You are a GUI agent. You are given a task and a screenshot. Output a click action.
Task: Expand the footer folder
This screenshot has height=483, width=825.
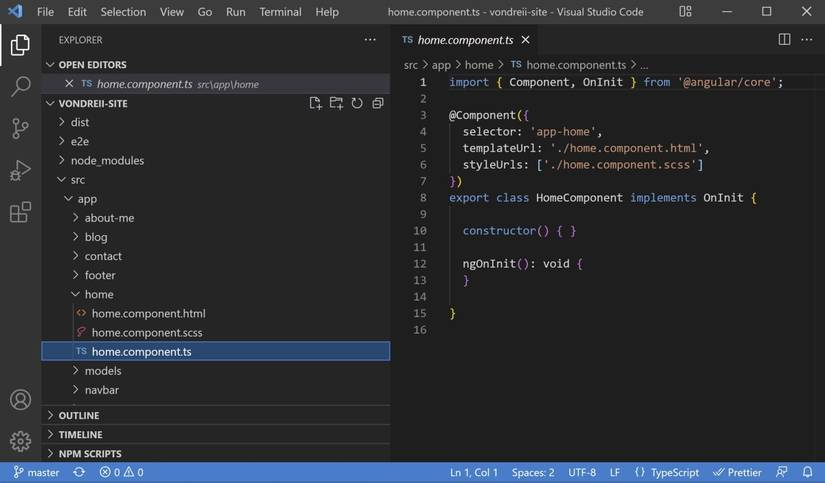[216, 275]
